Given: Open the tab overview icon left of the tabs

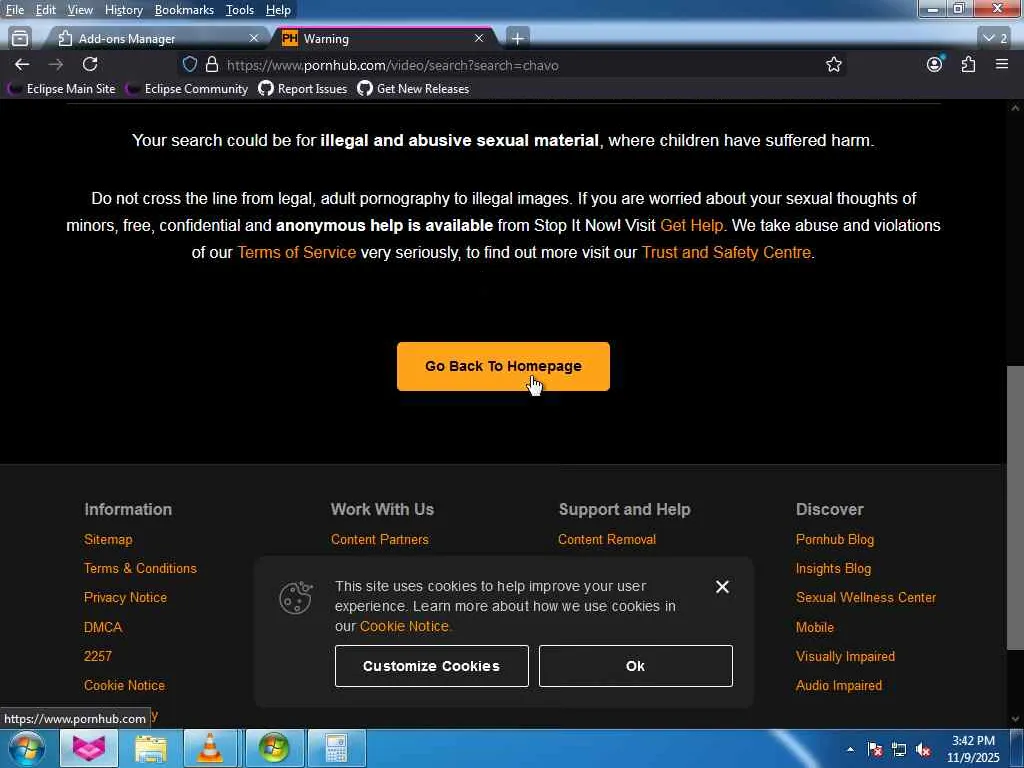Looking at the screenshot, I should [x=20, y=39].
